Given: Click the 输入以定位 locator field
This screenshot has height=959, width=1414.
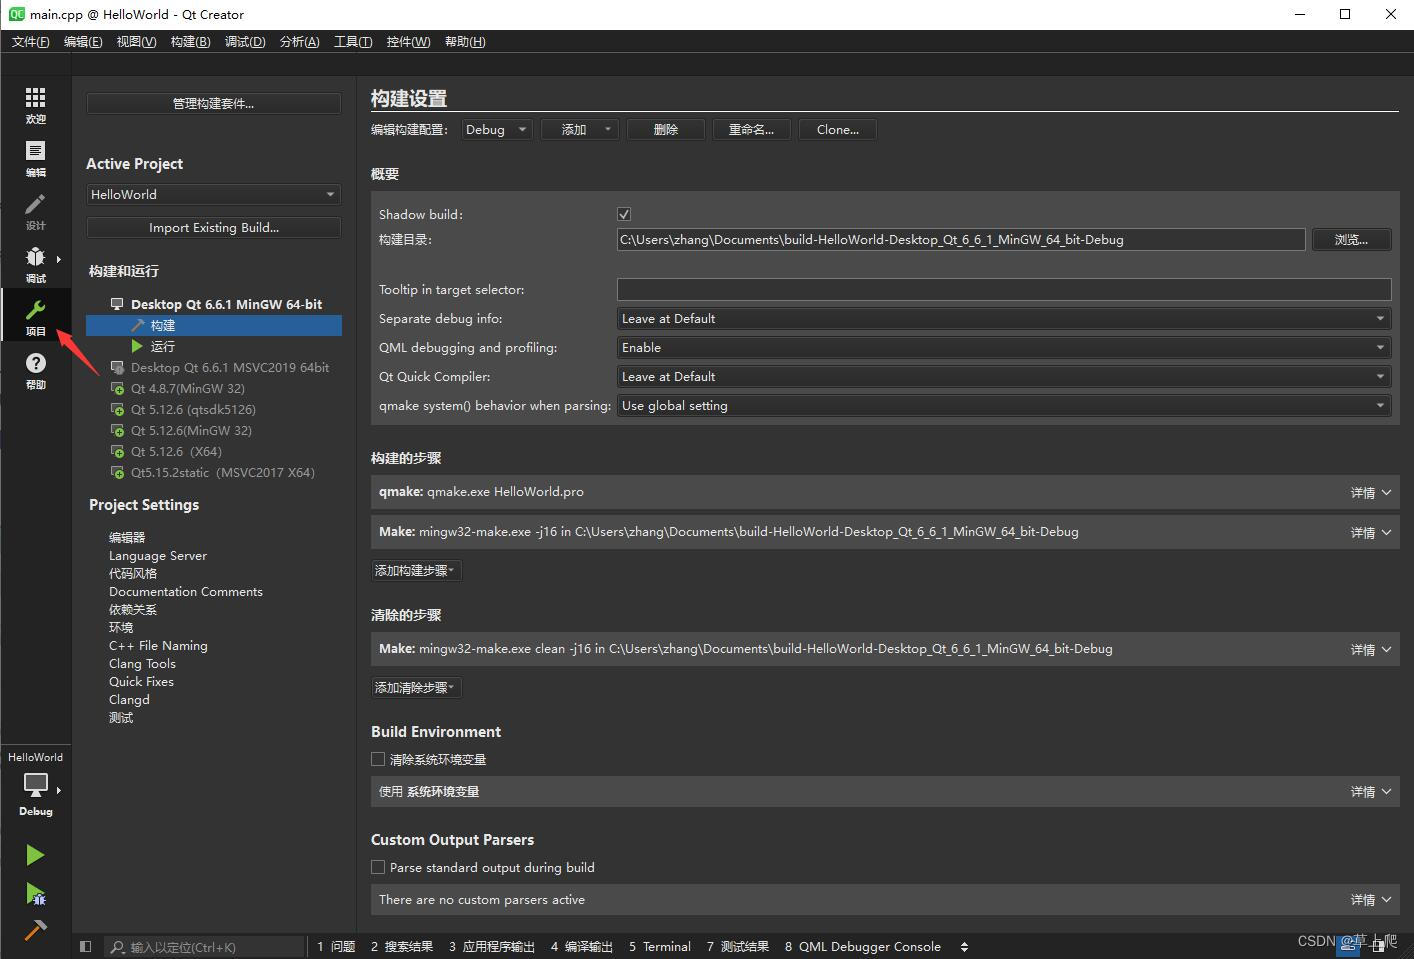Looking at the screenshot, I should click(x=205, y=946).
